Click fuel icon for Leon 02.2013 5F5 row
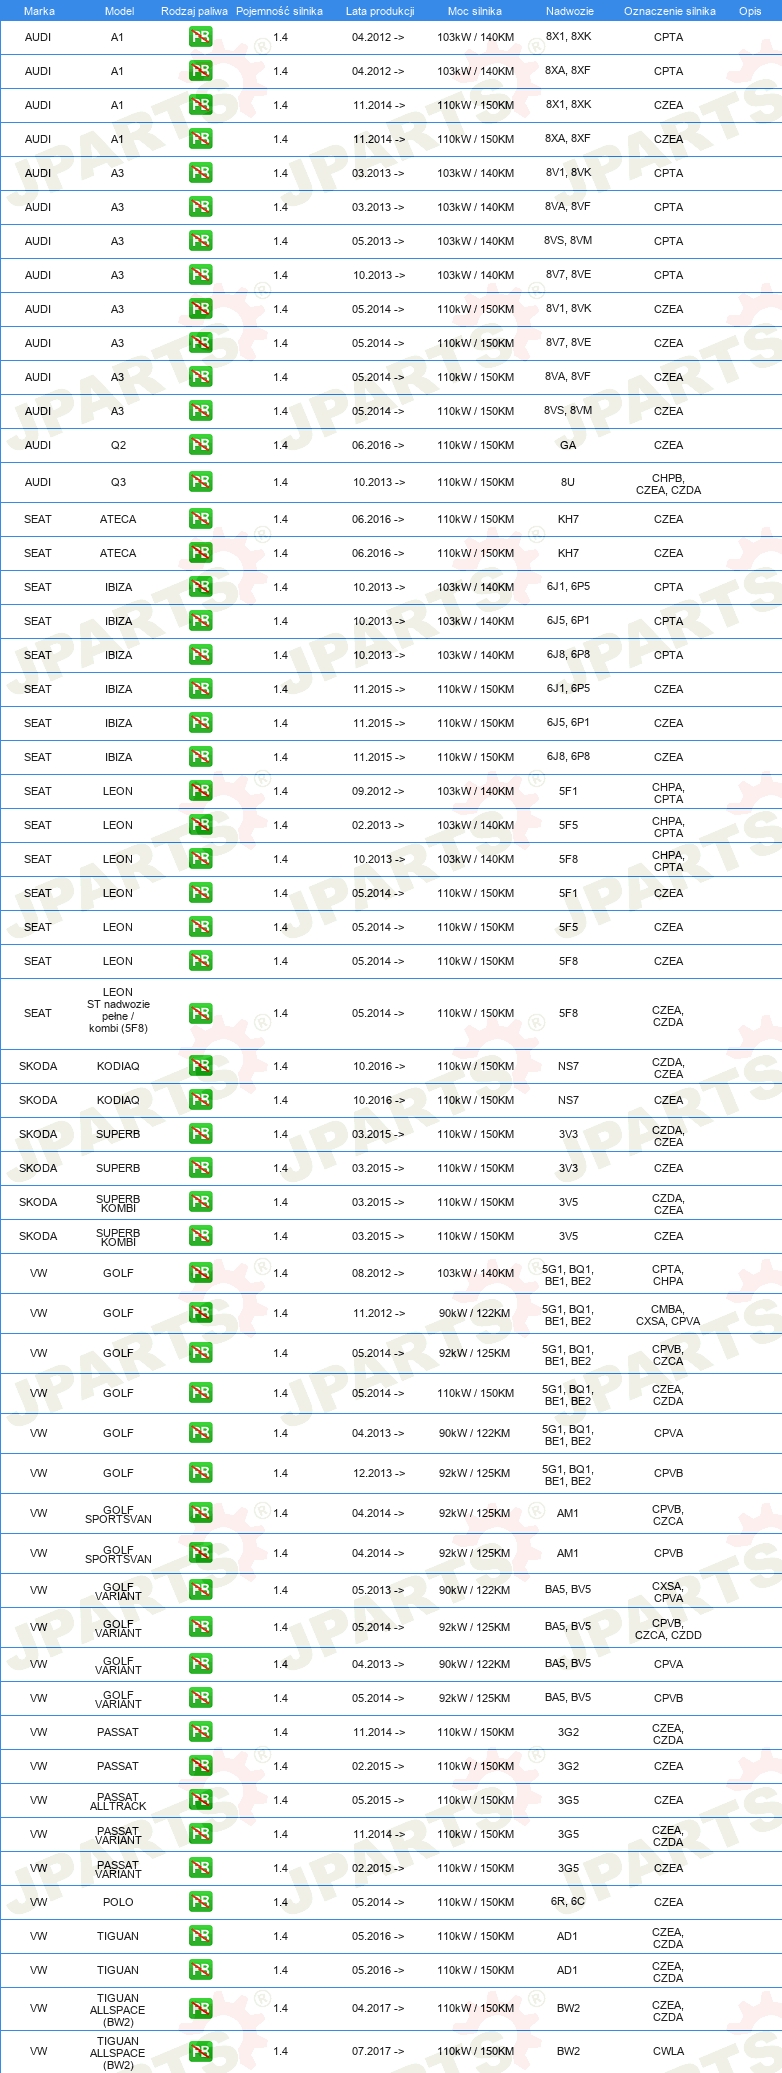This screenshot has width=782, height=2073. (200, 825)
